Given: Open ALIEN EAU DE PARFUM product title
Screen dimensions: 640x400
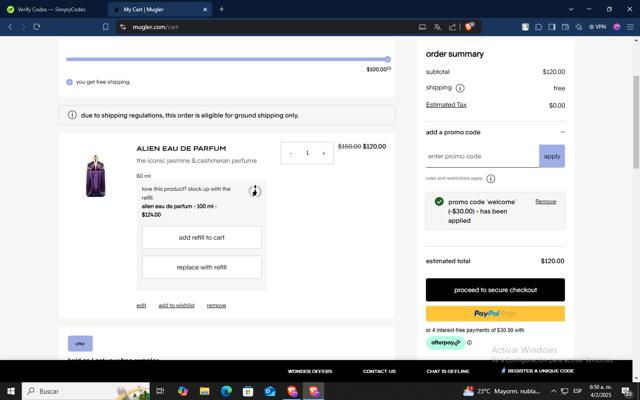Looking at the screenshot, I should click(x=181, y=149).
